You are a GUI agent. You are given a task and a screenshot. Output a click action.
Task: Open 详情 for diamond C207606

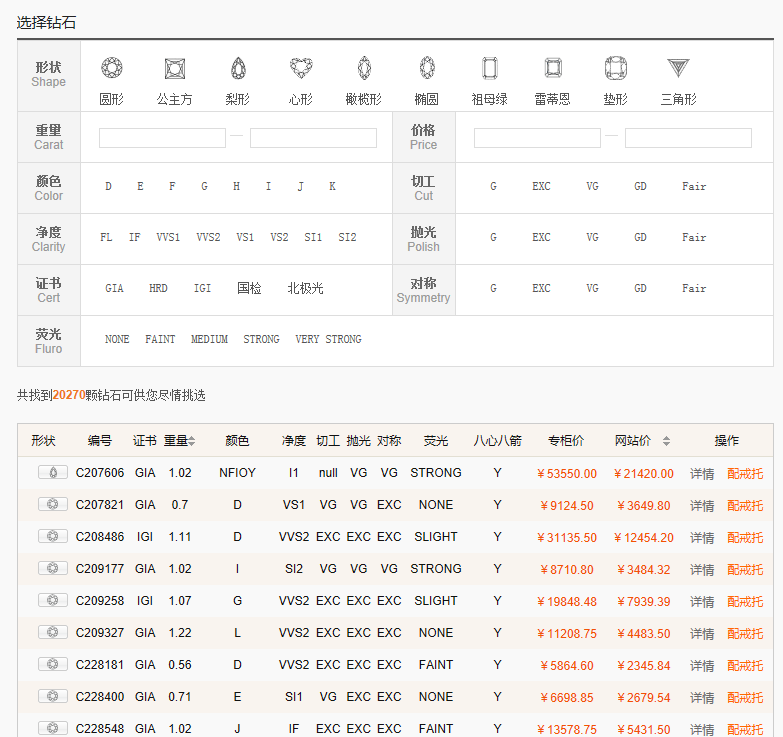702,474
